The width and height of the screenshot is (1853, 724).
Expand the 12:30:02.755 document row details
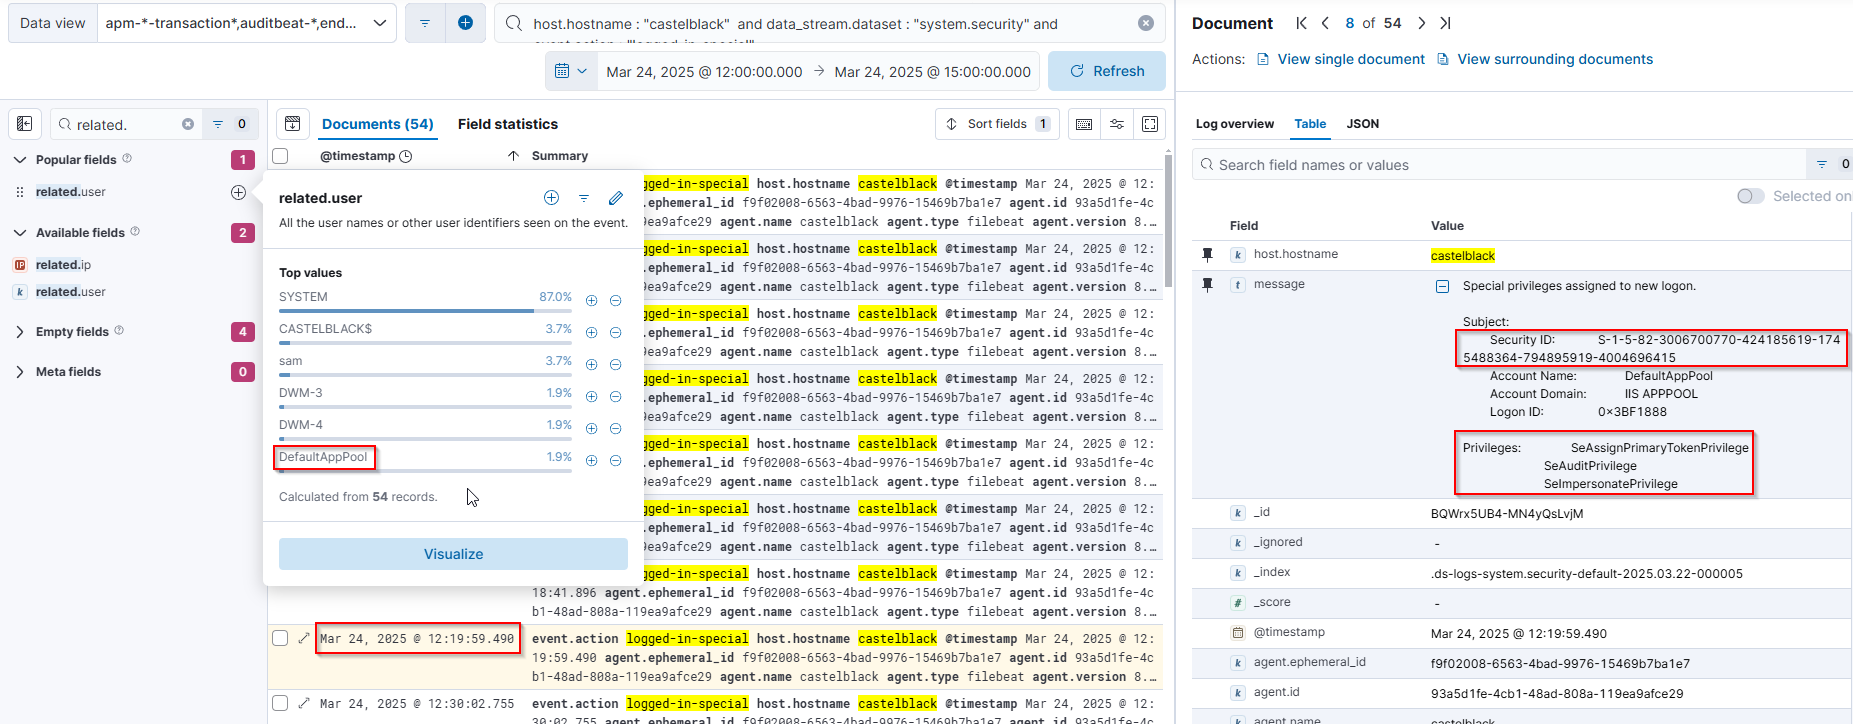pos(304,703)
